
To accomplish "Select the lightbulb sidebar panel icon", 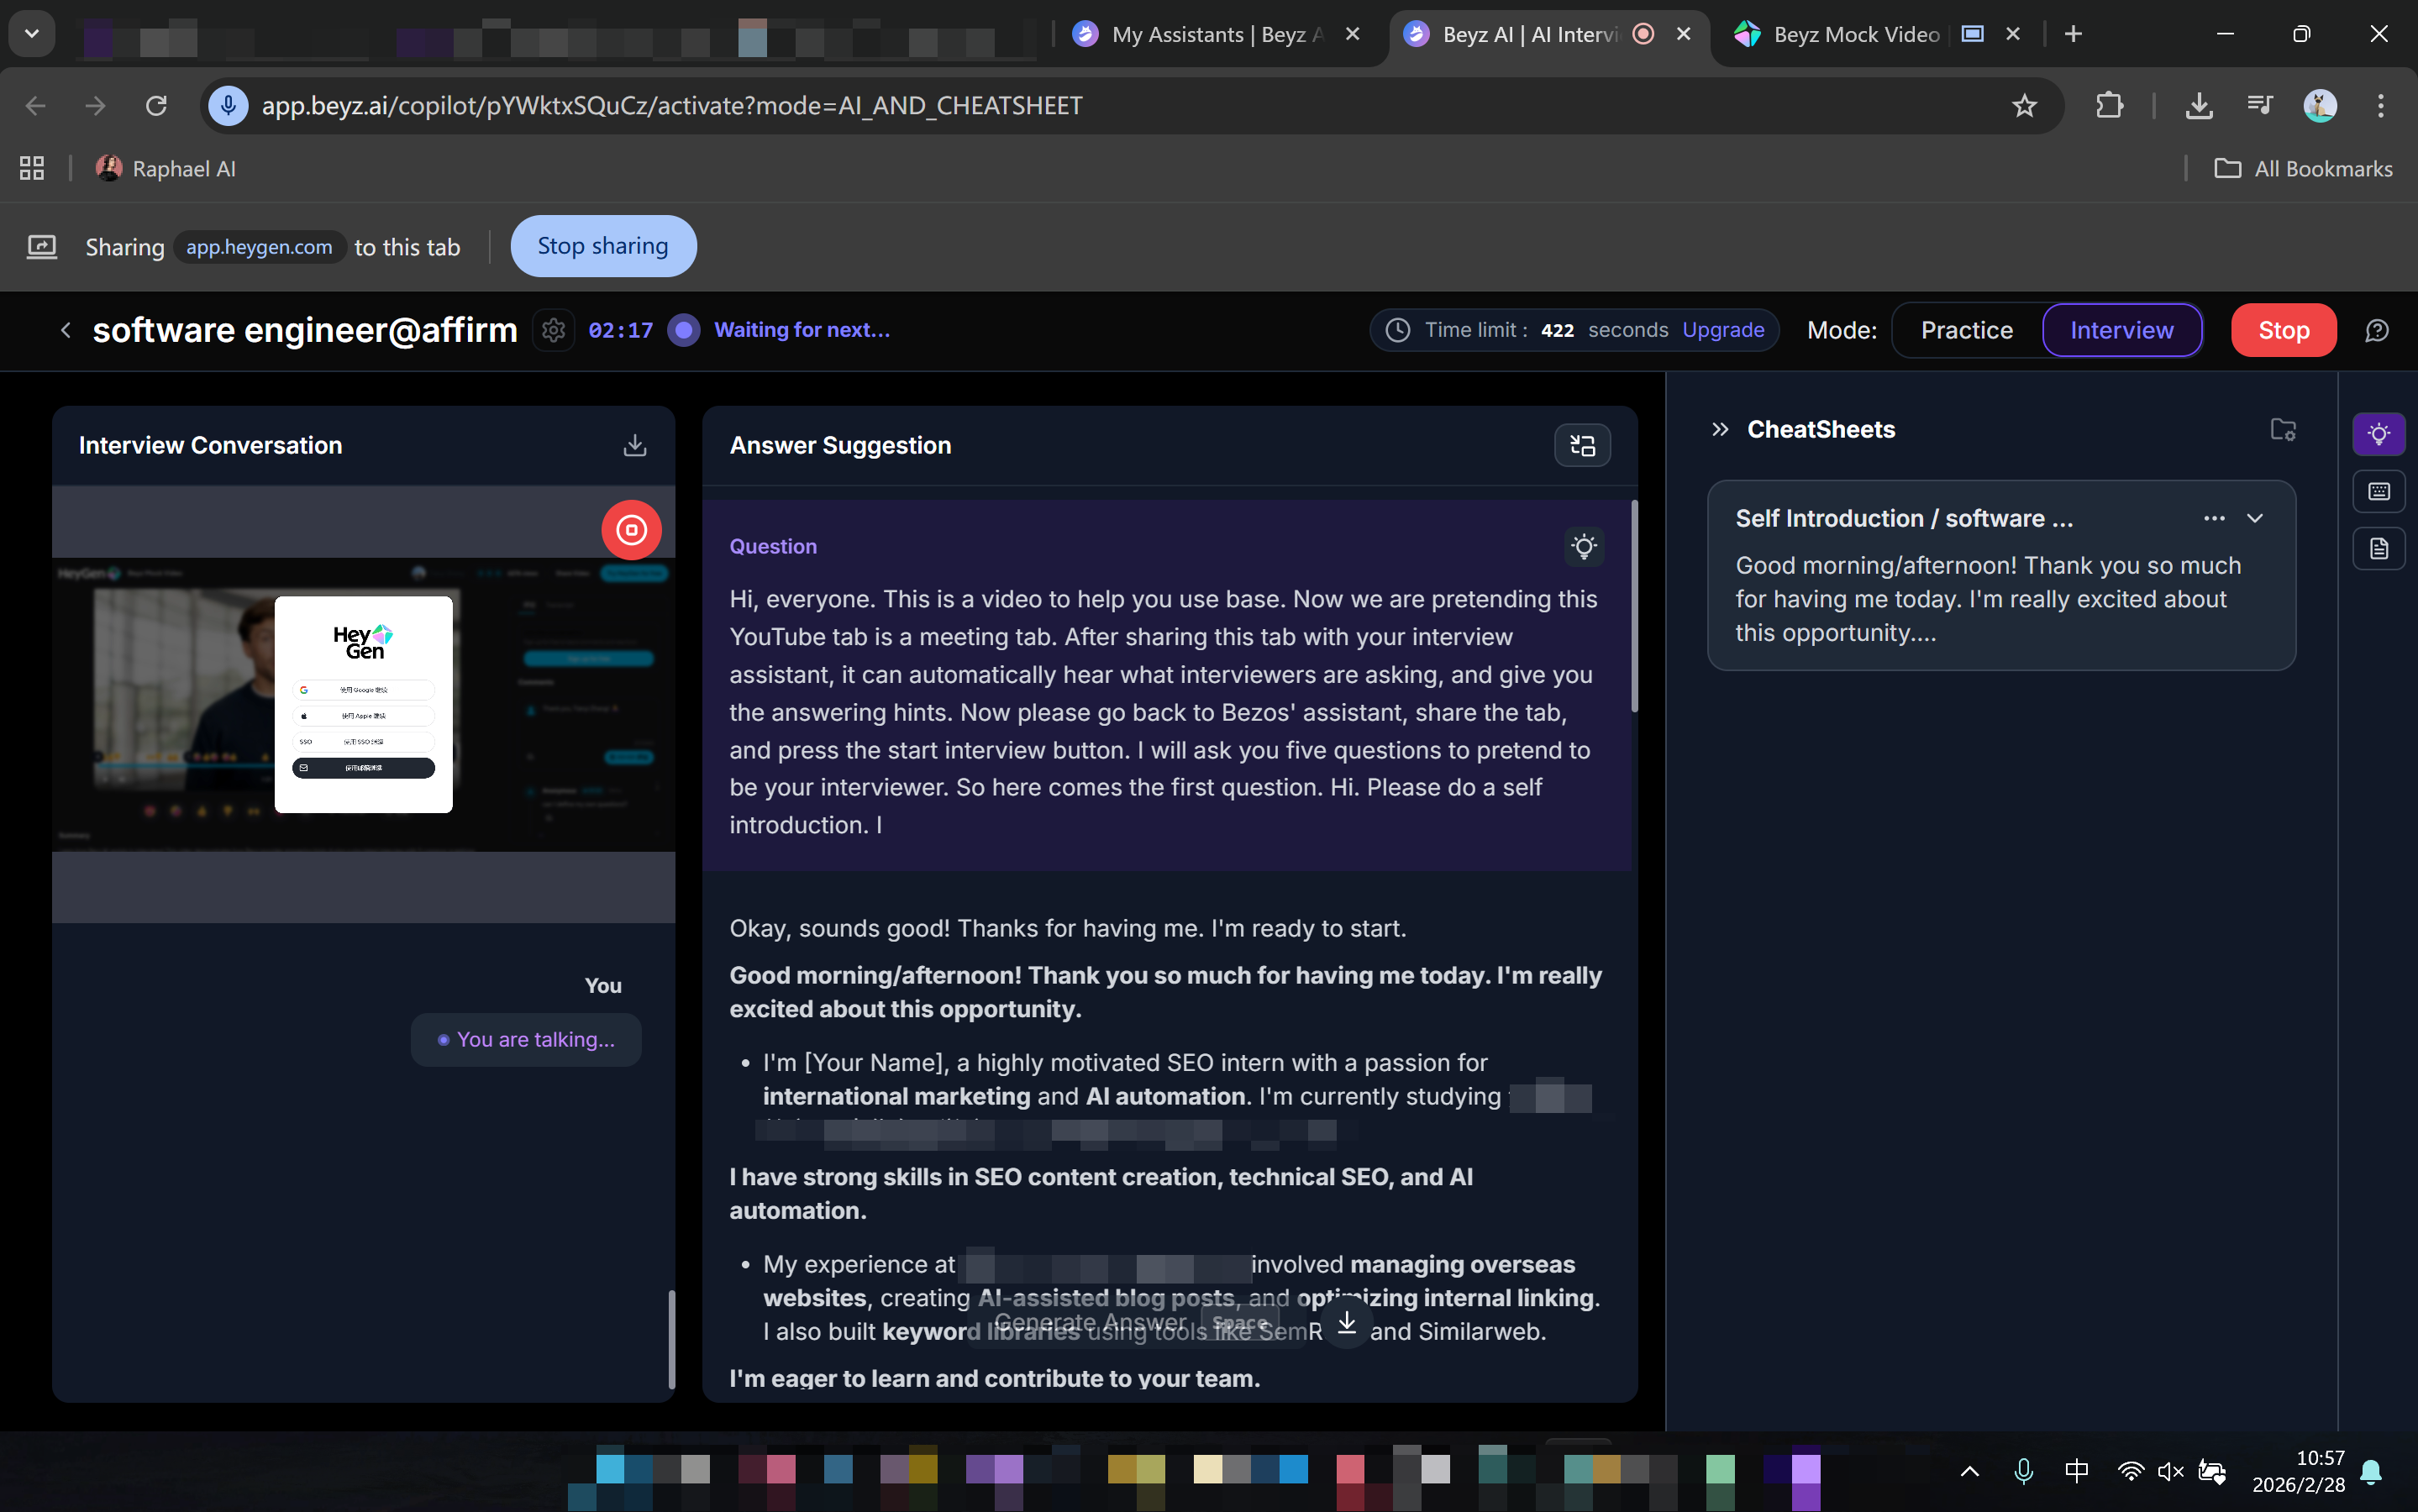I will (2378, 434).
